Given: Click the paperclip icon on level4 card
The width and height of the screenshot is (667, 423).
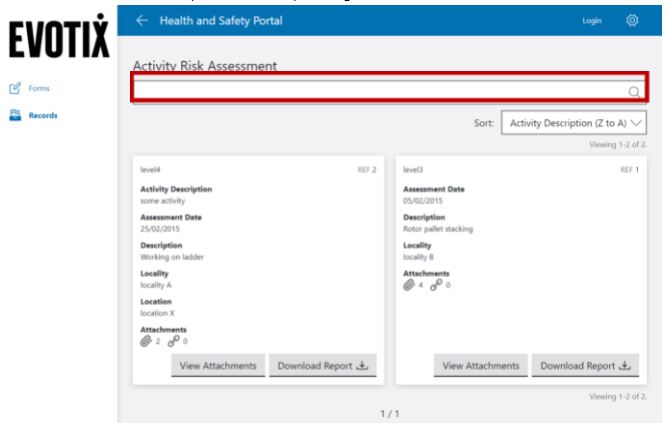Looking at the screenshot, I should click(147, 342).
